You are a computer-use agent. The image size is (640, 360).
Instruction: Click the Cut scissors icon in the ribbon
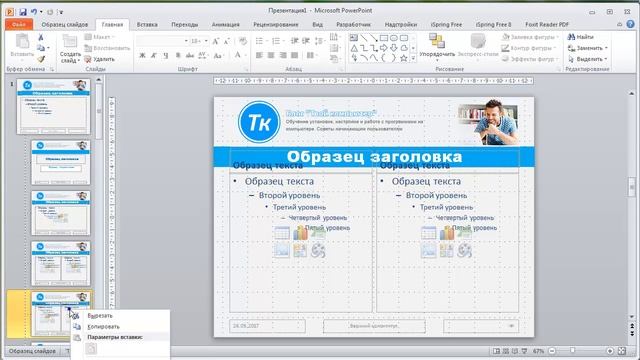(40, 37)
